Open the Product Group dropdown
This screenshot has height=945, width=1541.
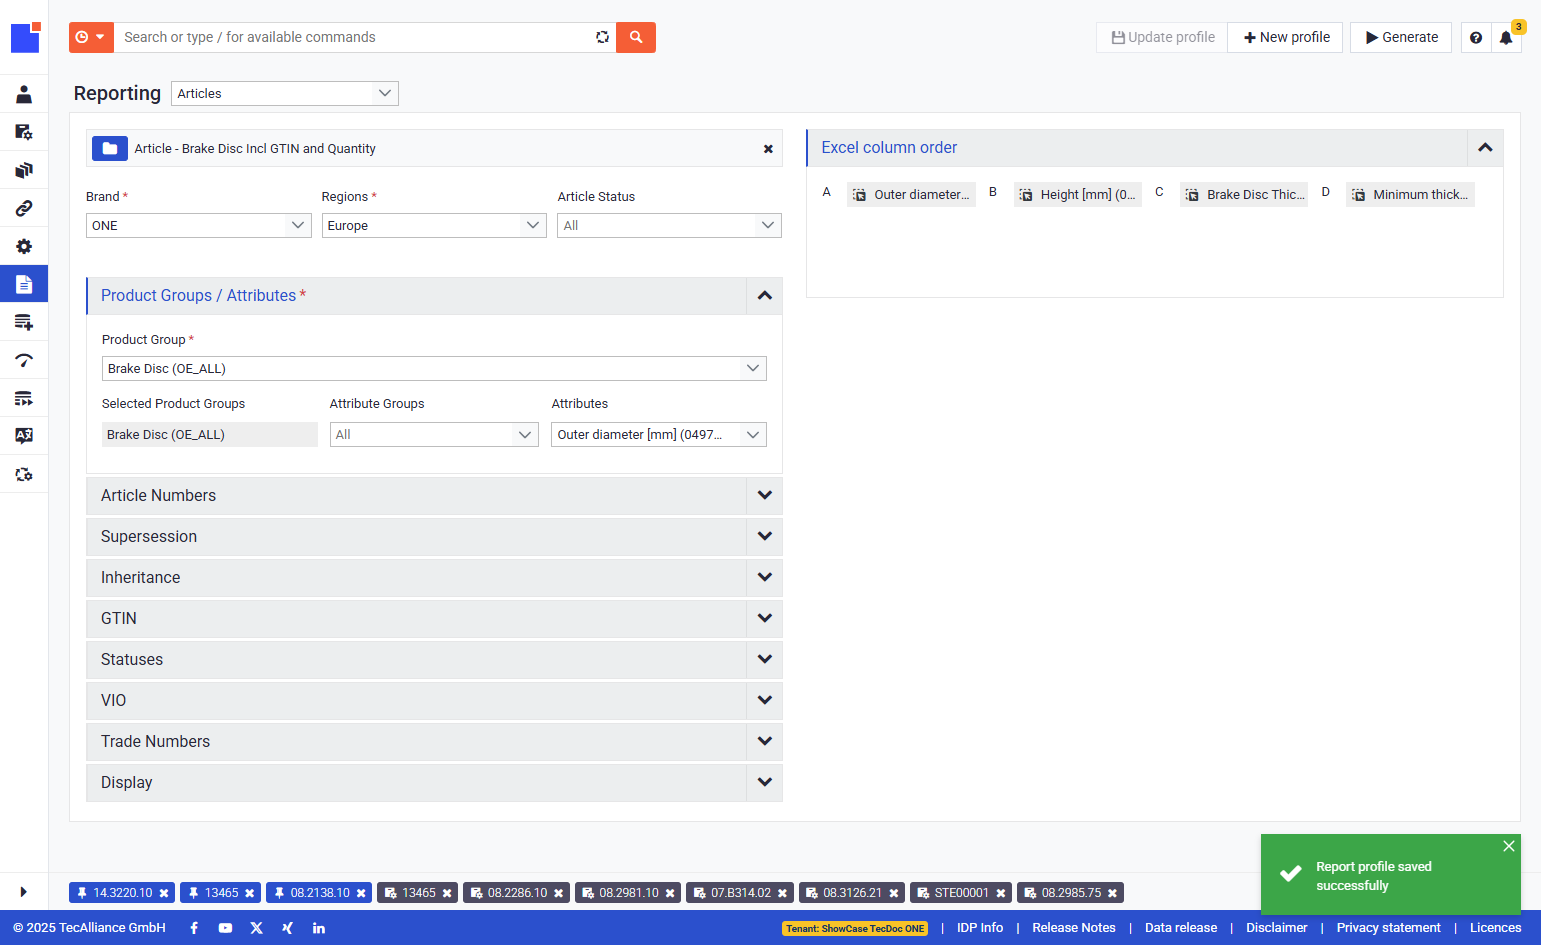click(434, 368)
